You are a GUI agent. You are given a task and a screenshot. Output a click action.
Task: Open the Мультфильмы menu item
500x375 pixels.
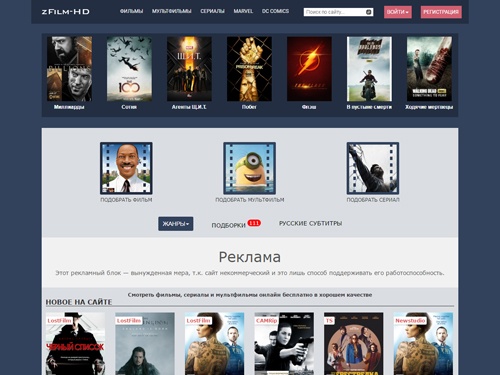(172, 11)
